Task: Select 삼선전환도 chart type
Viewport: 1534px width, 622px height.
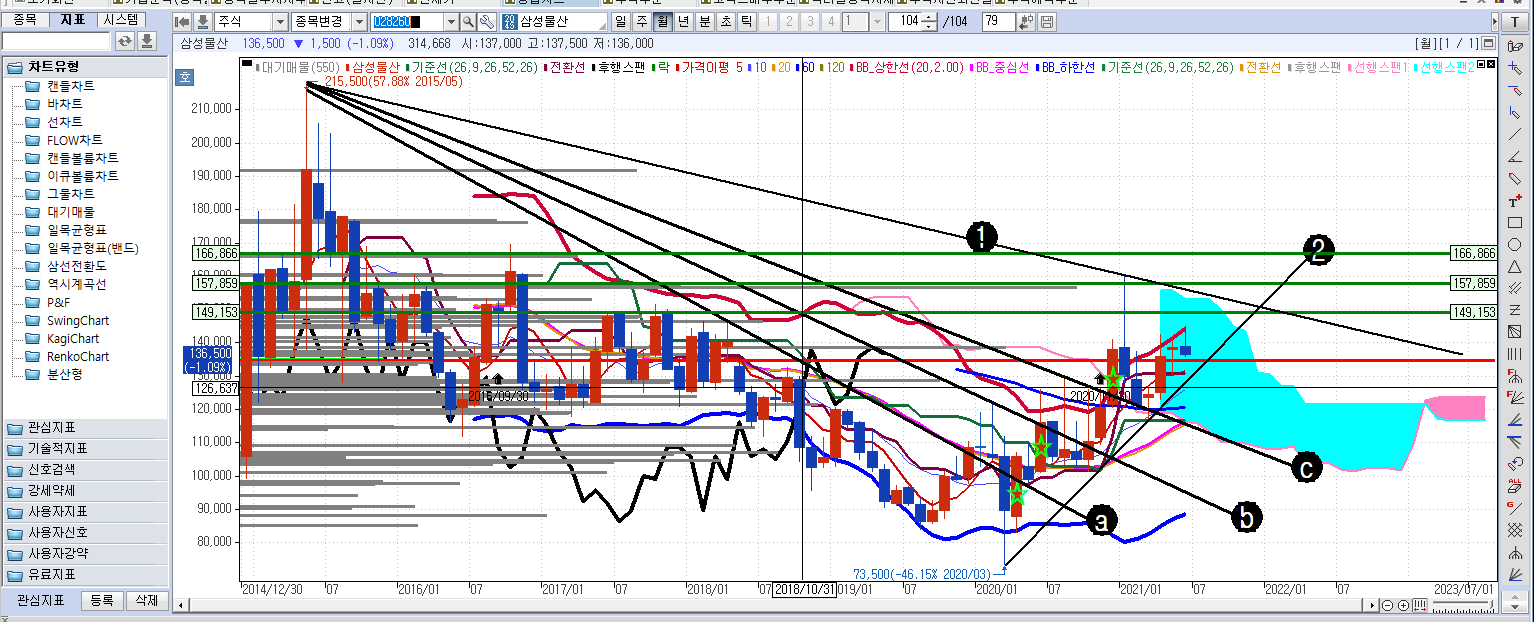Action: (x=77, y=266)
